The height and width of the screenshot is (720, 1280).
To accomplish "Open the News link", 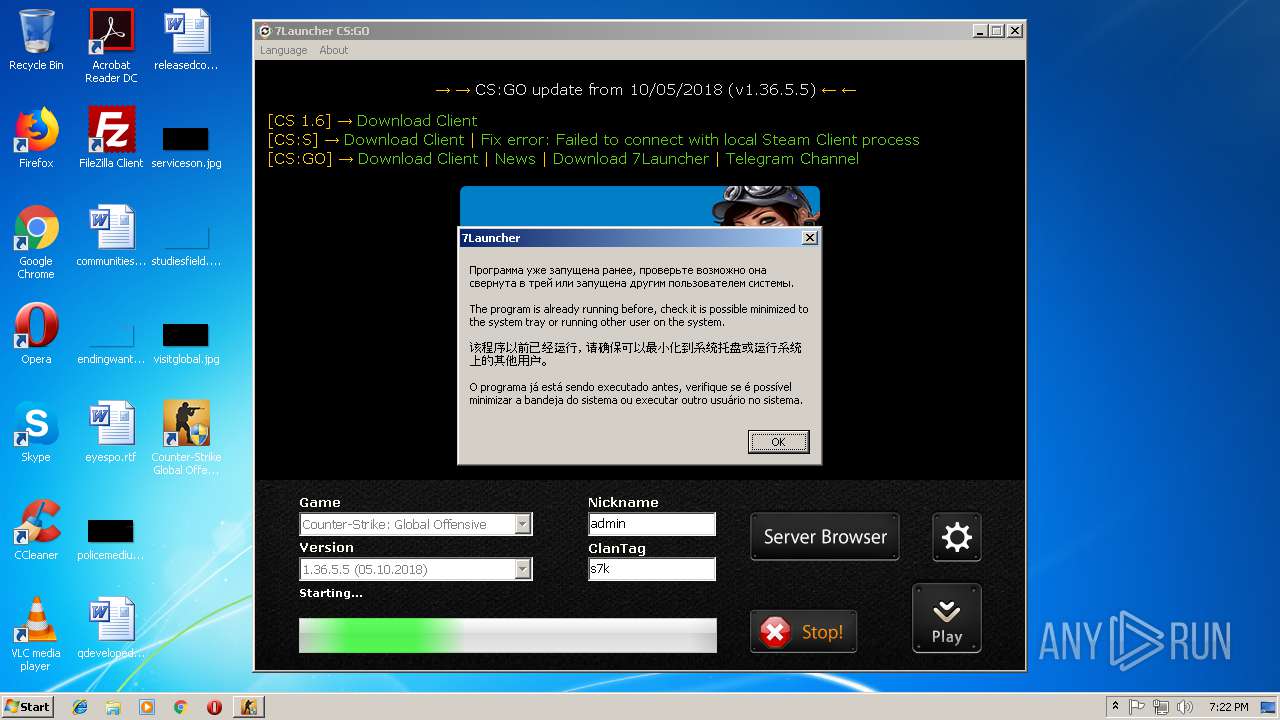I will click(515, 159).
